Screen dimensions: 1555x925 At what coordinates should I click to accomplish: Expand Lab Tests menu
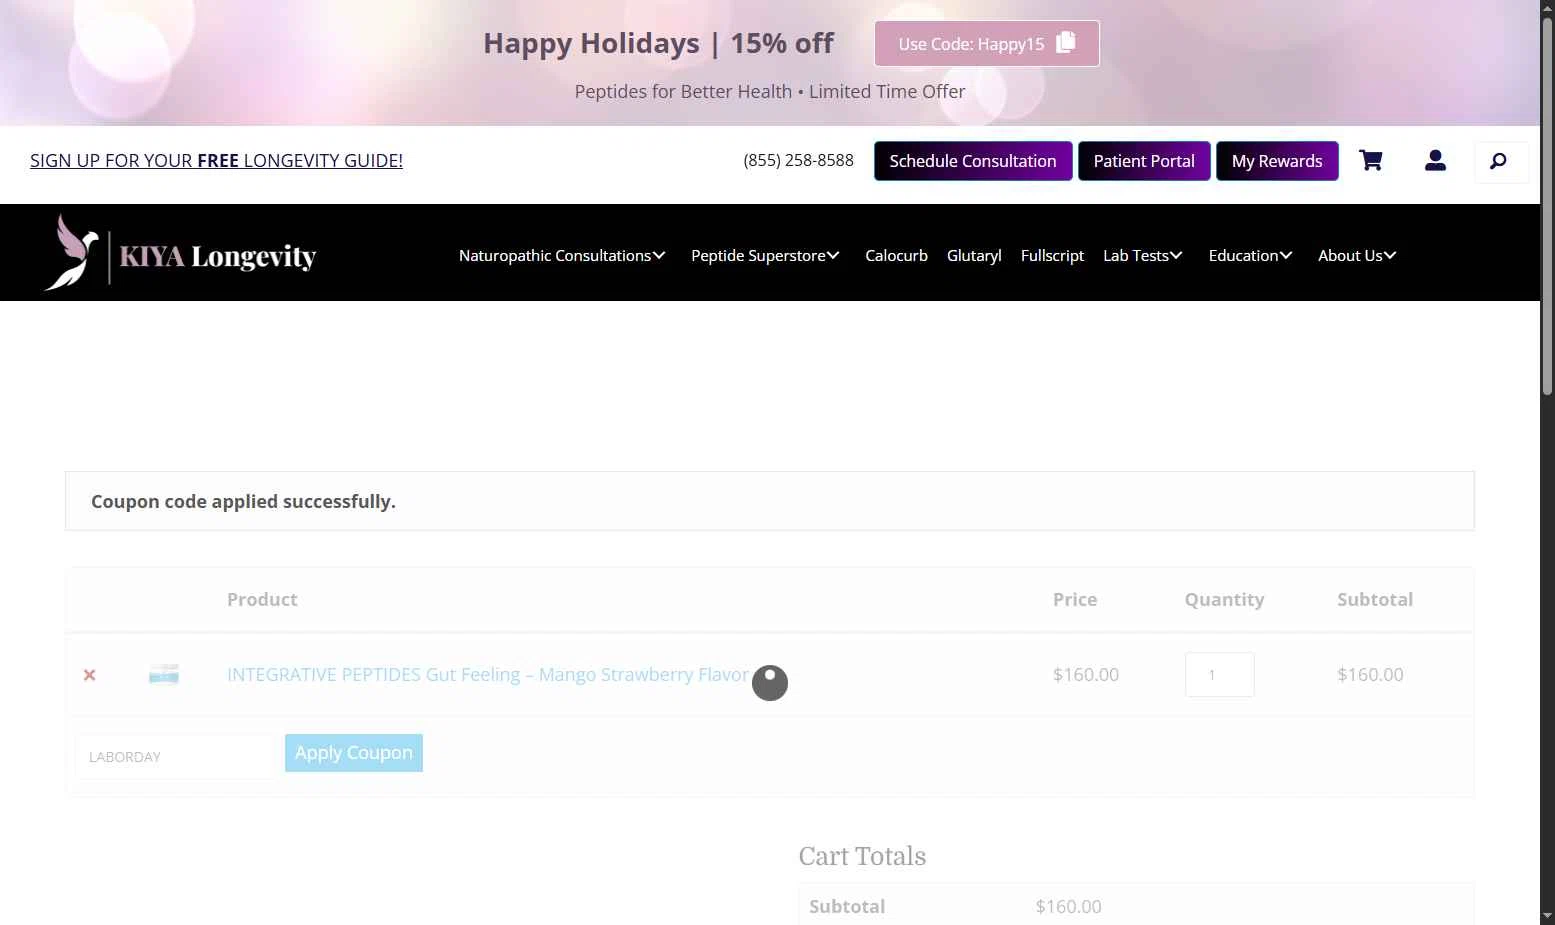click(x=1143, y=256)
